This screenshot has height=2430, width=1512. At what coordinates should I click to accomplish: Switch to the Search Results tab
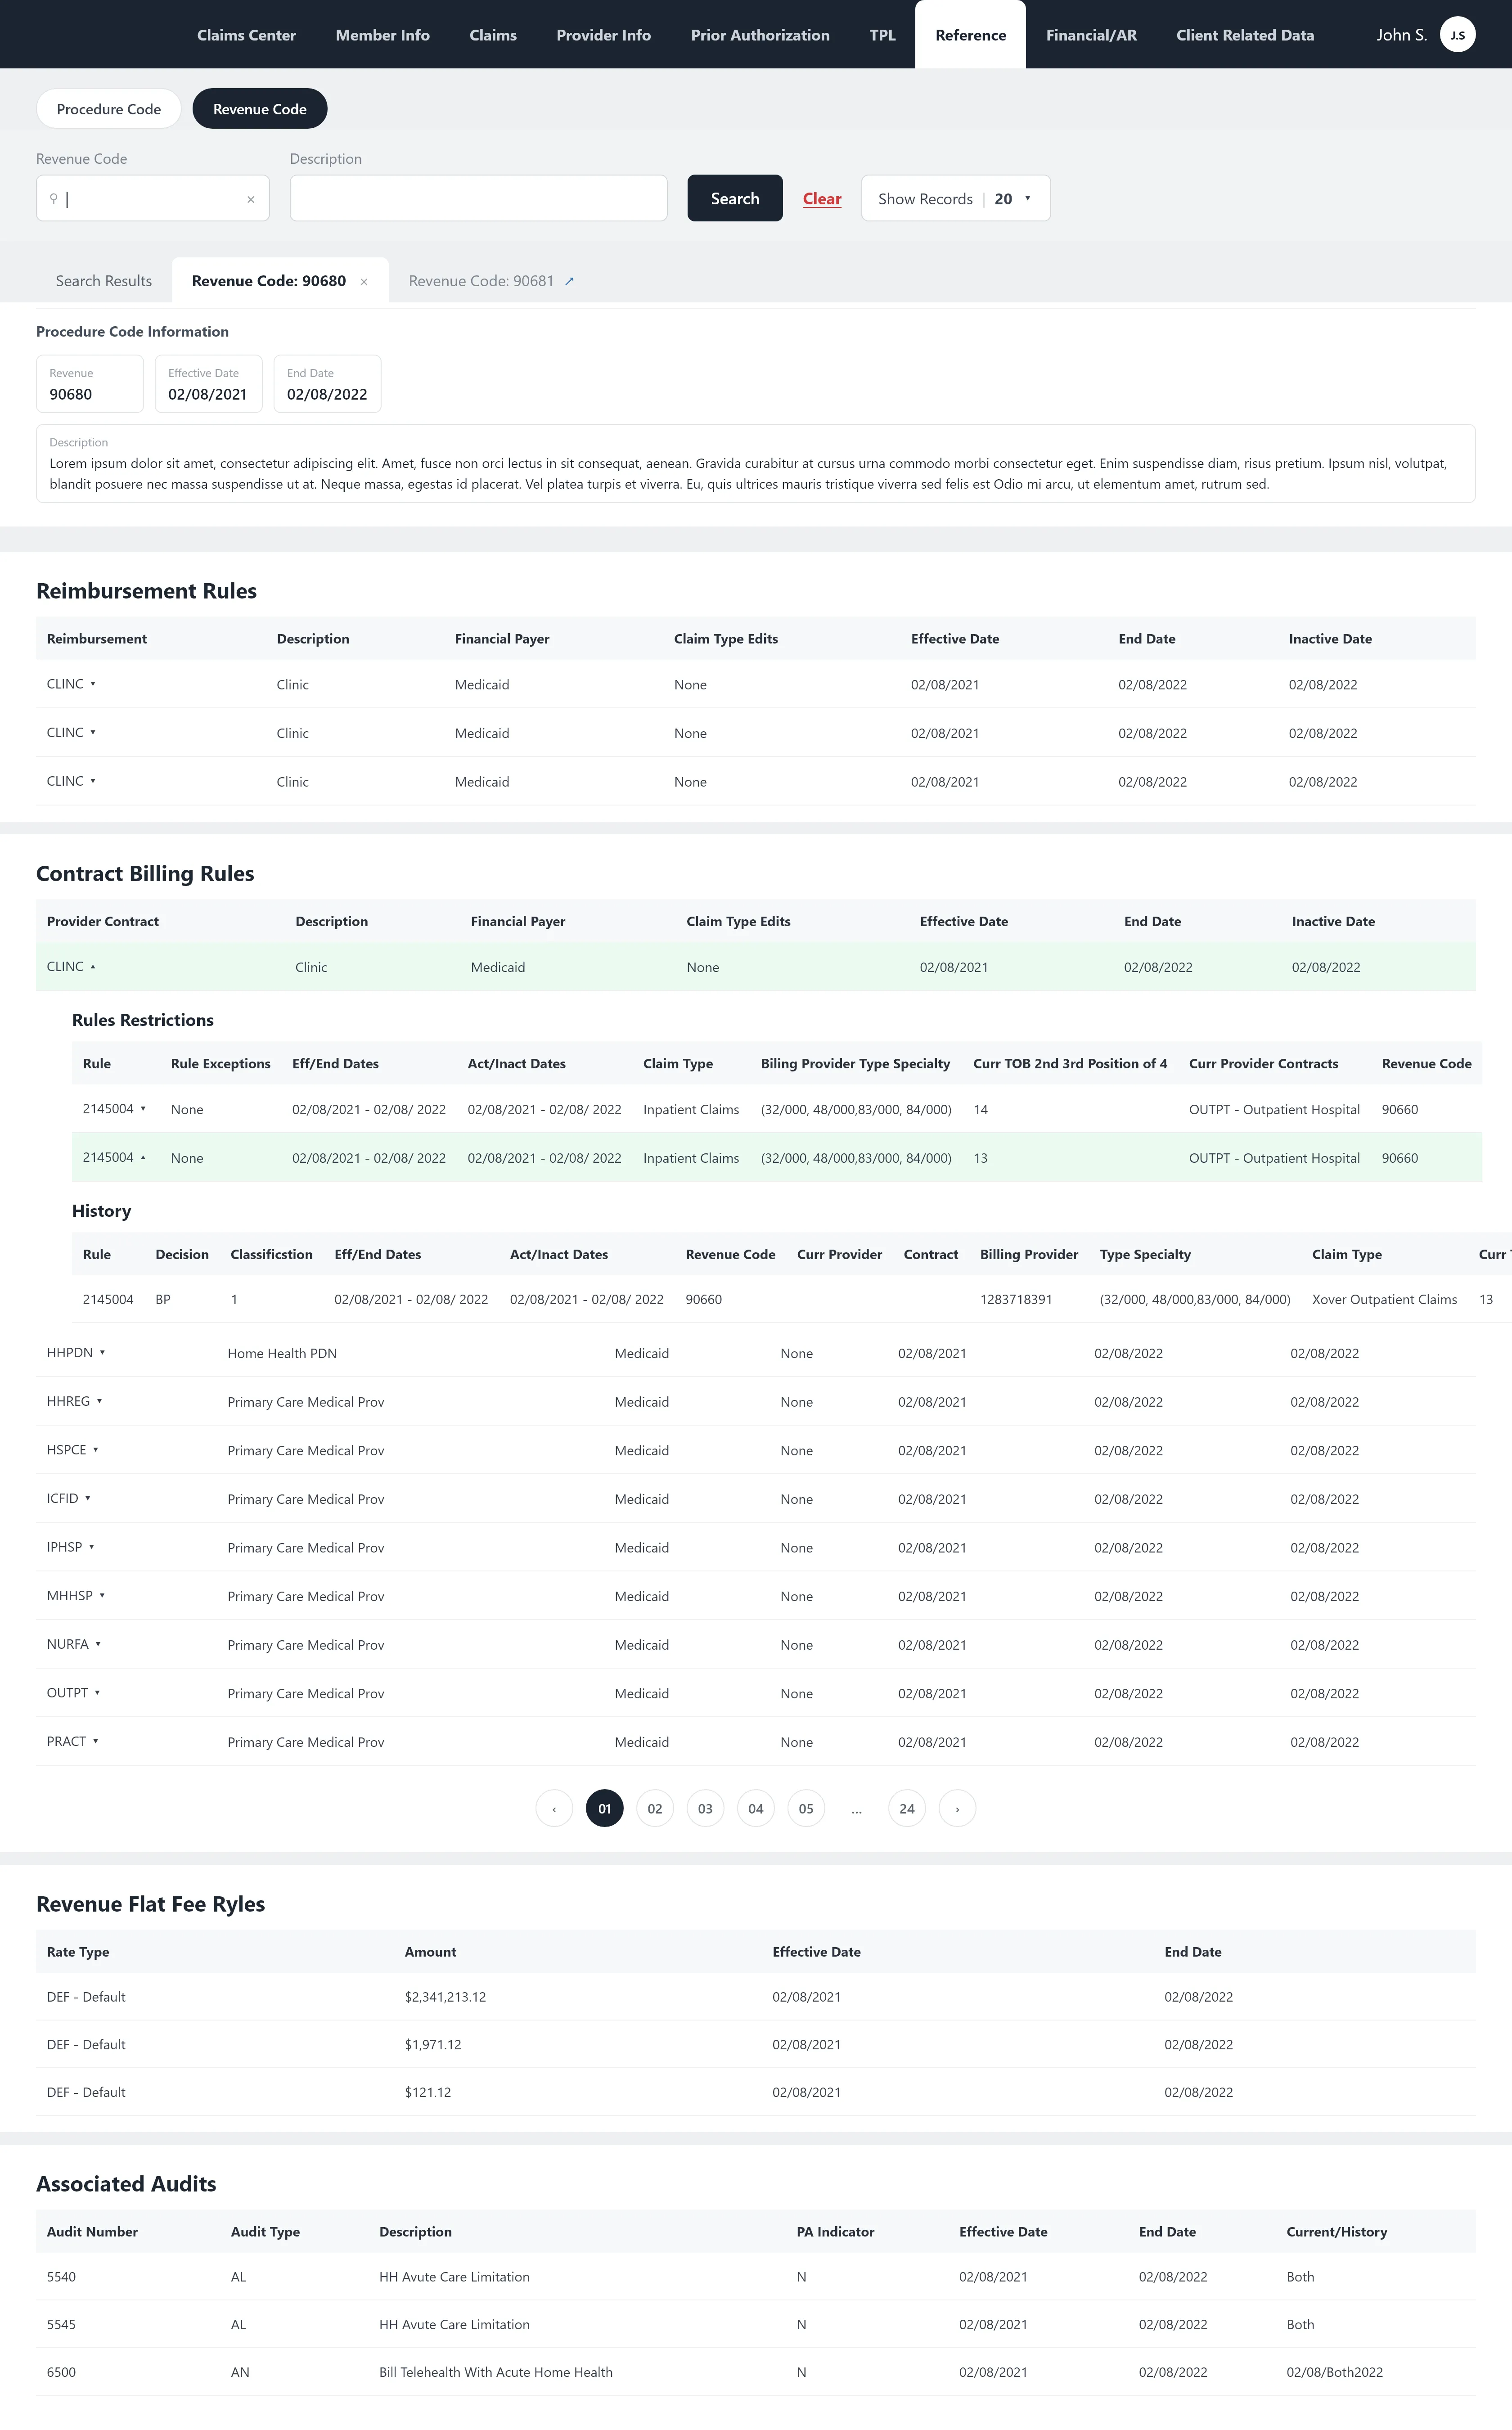[104, 281]
